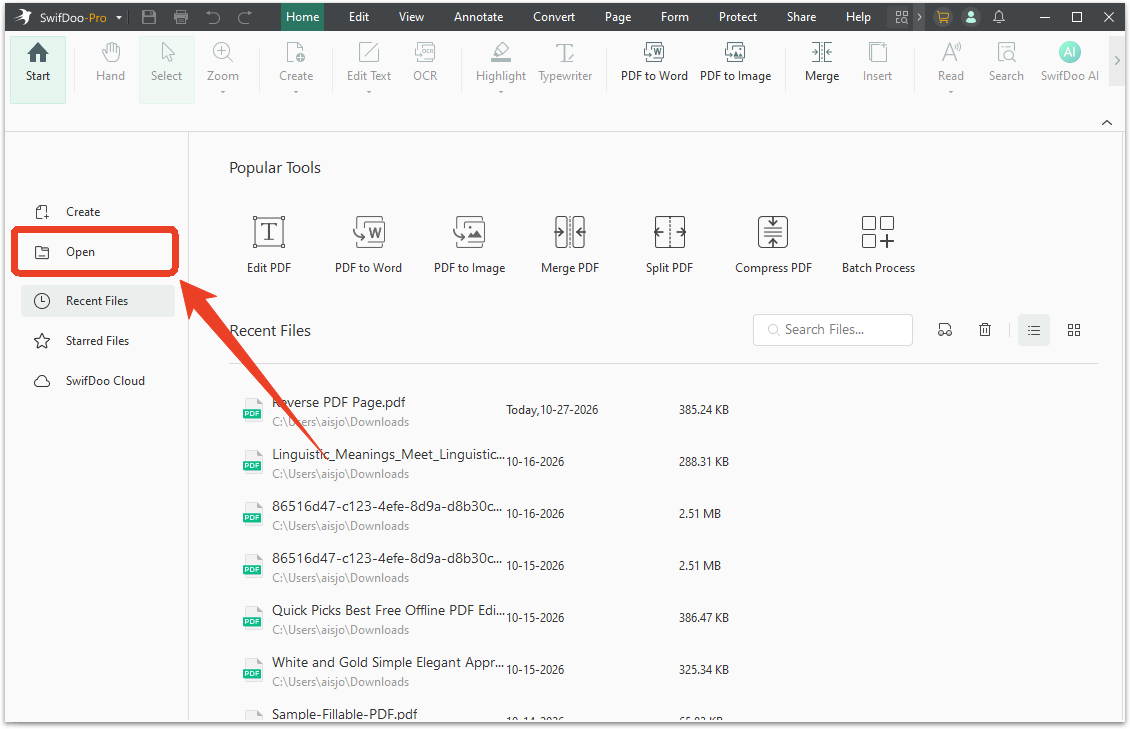
Task: Switch recent files to grid view
Action: pyautogui.click(x=1074, y=330)
